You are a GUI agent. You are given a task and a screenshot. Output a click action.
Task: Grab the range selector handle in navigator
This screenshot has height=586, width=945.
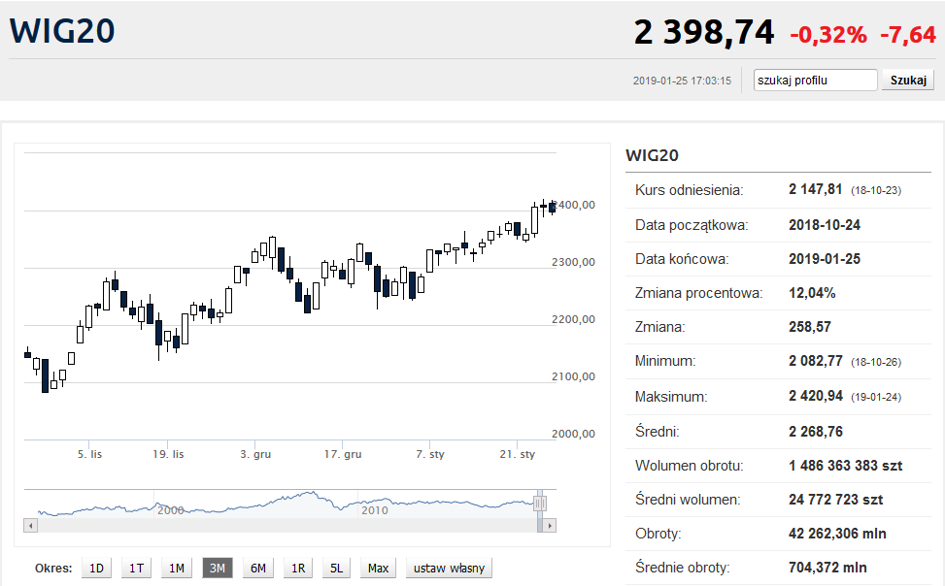click(540, 504)
